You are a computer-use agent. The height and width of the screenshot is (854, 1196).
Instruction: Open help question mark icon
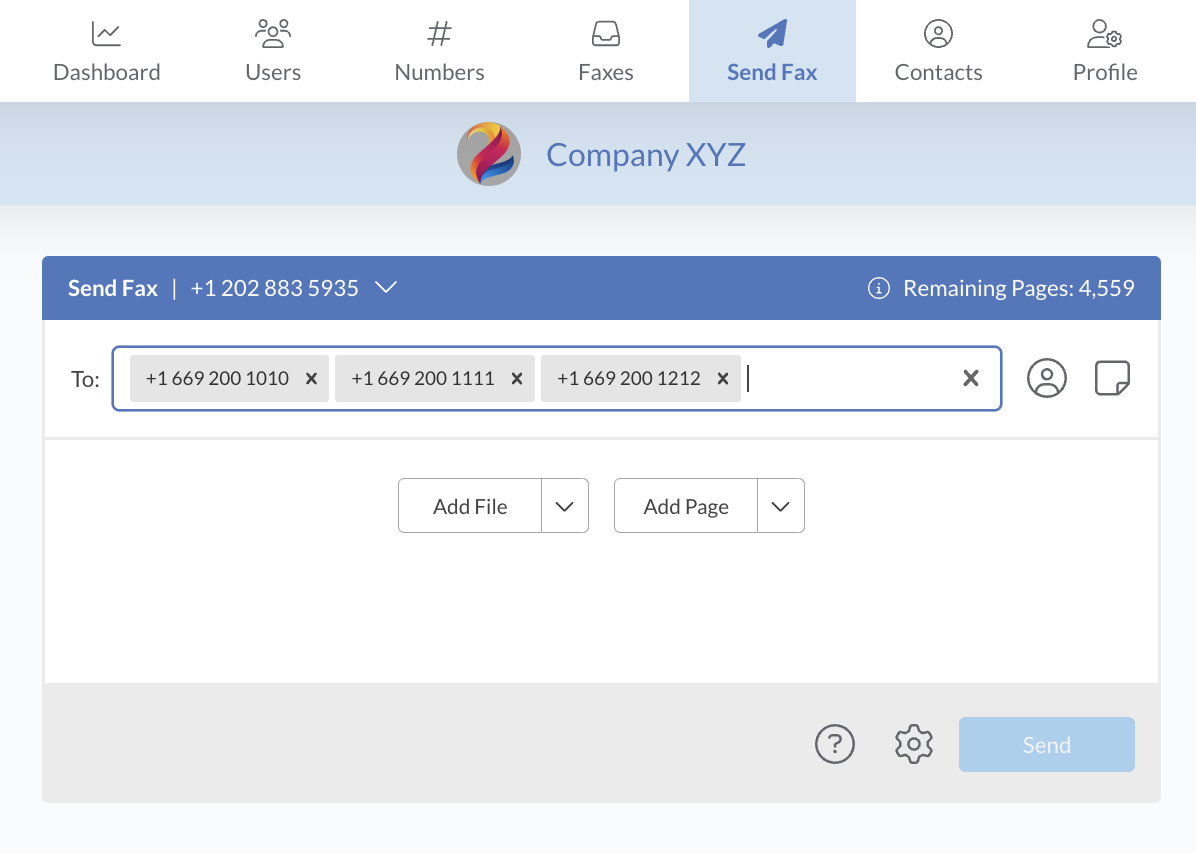[x=835, y=744]
